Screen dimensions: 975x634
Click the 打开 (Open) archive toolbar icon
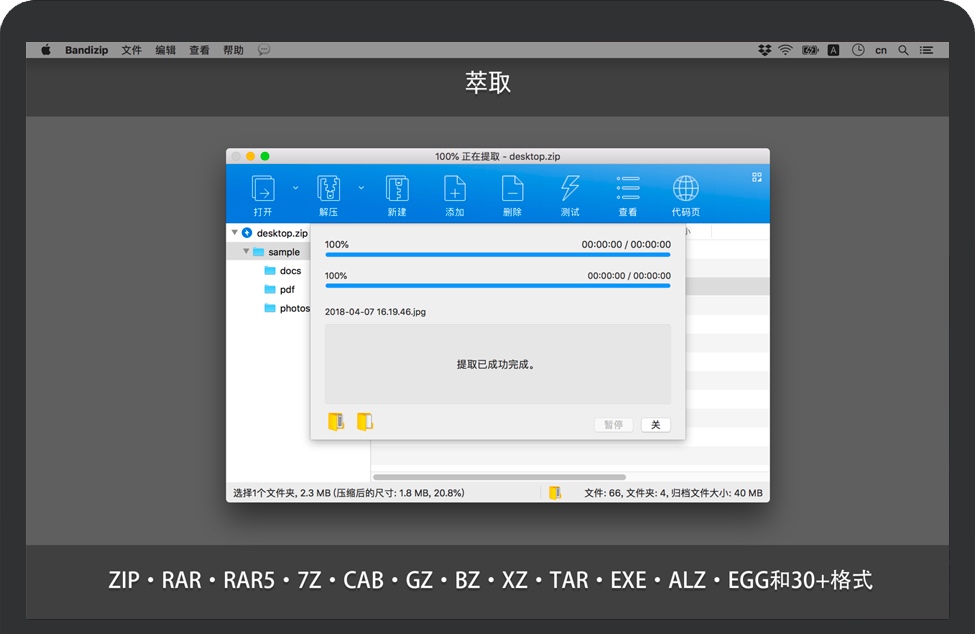coord(263,189)
